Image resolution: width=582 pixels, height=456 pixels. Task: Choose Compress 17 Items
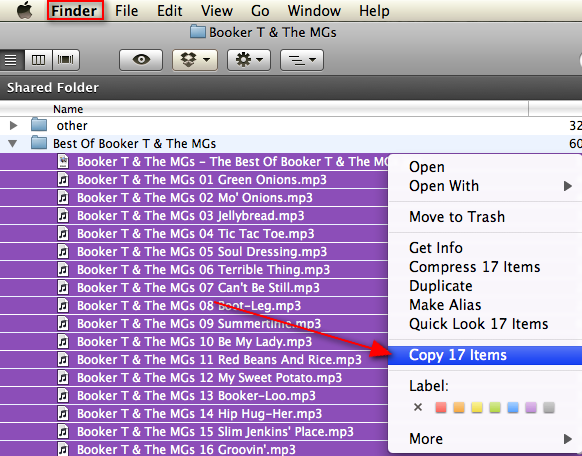(x=485, y=267)
